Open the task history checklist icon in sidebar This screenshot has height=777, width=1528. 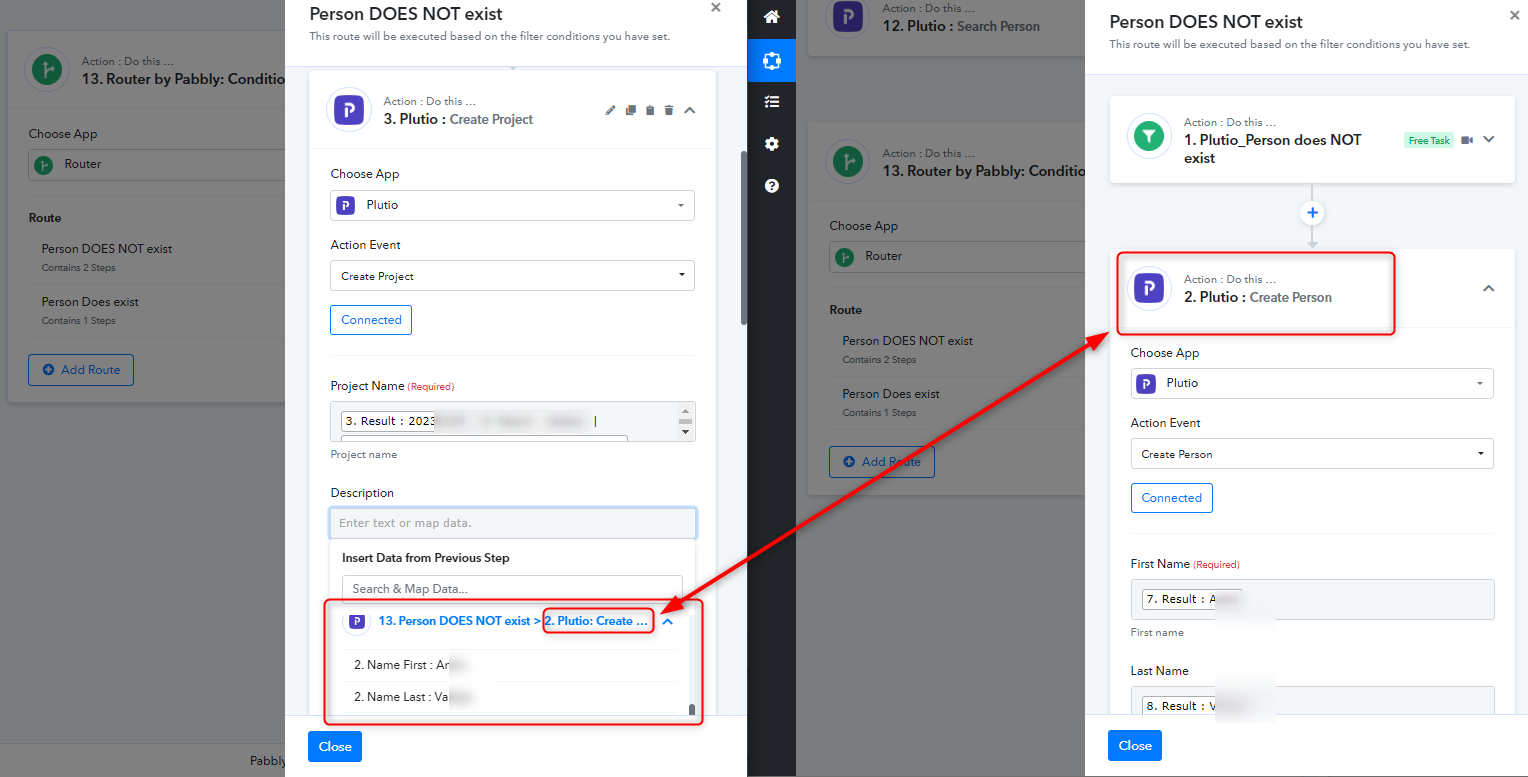coord(771,102)
